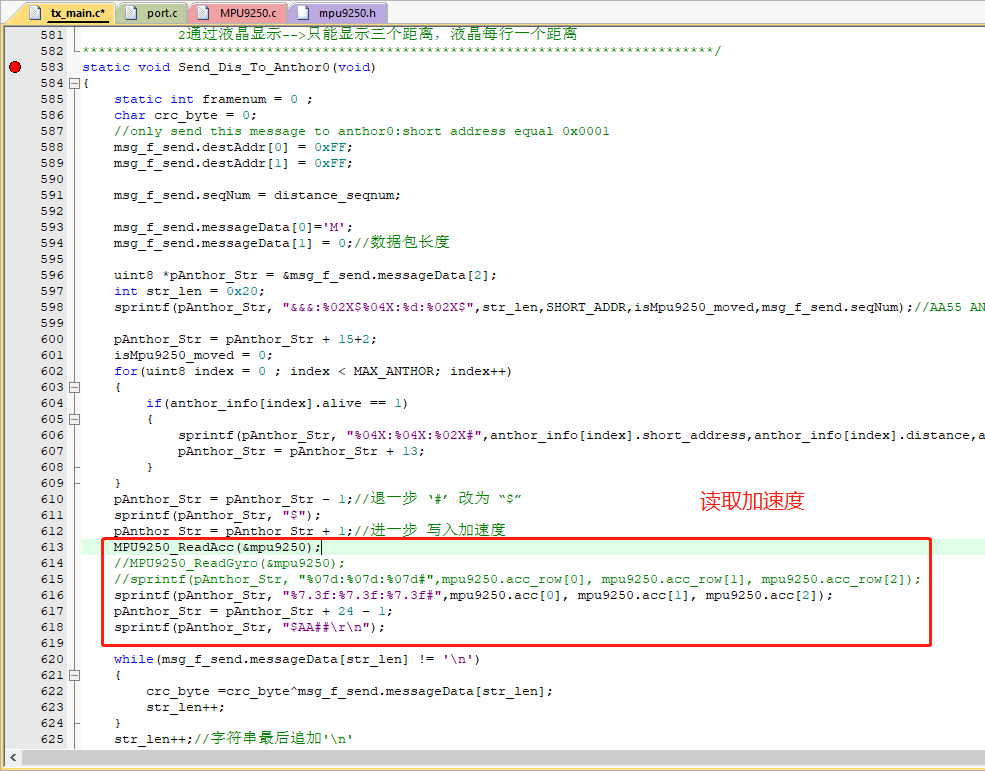Click the file icon on mpu9250.h tab
The height and width of the screenshot is (771, 985).
[x=303, y=13]
